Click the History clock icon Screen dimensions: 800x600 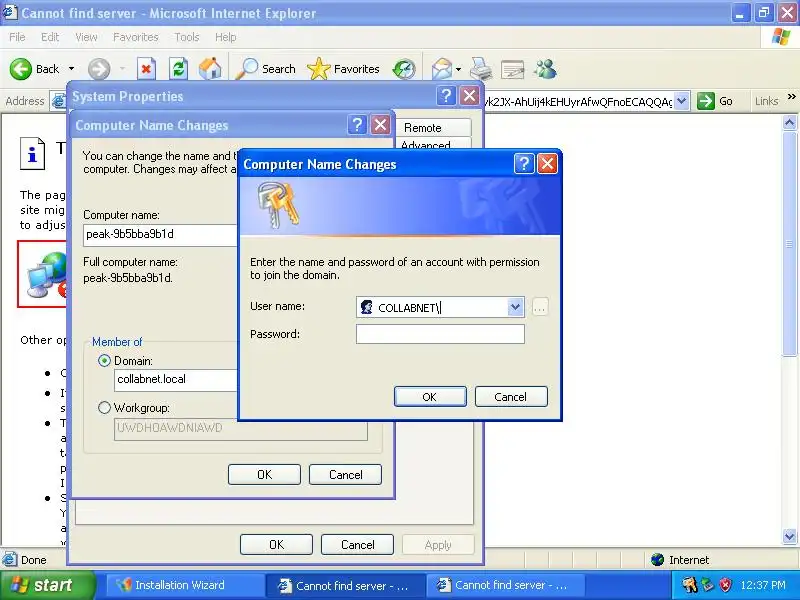point(404,69)
